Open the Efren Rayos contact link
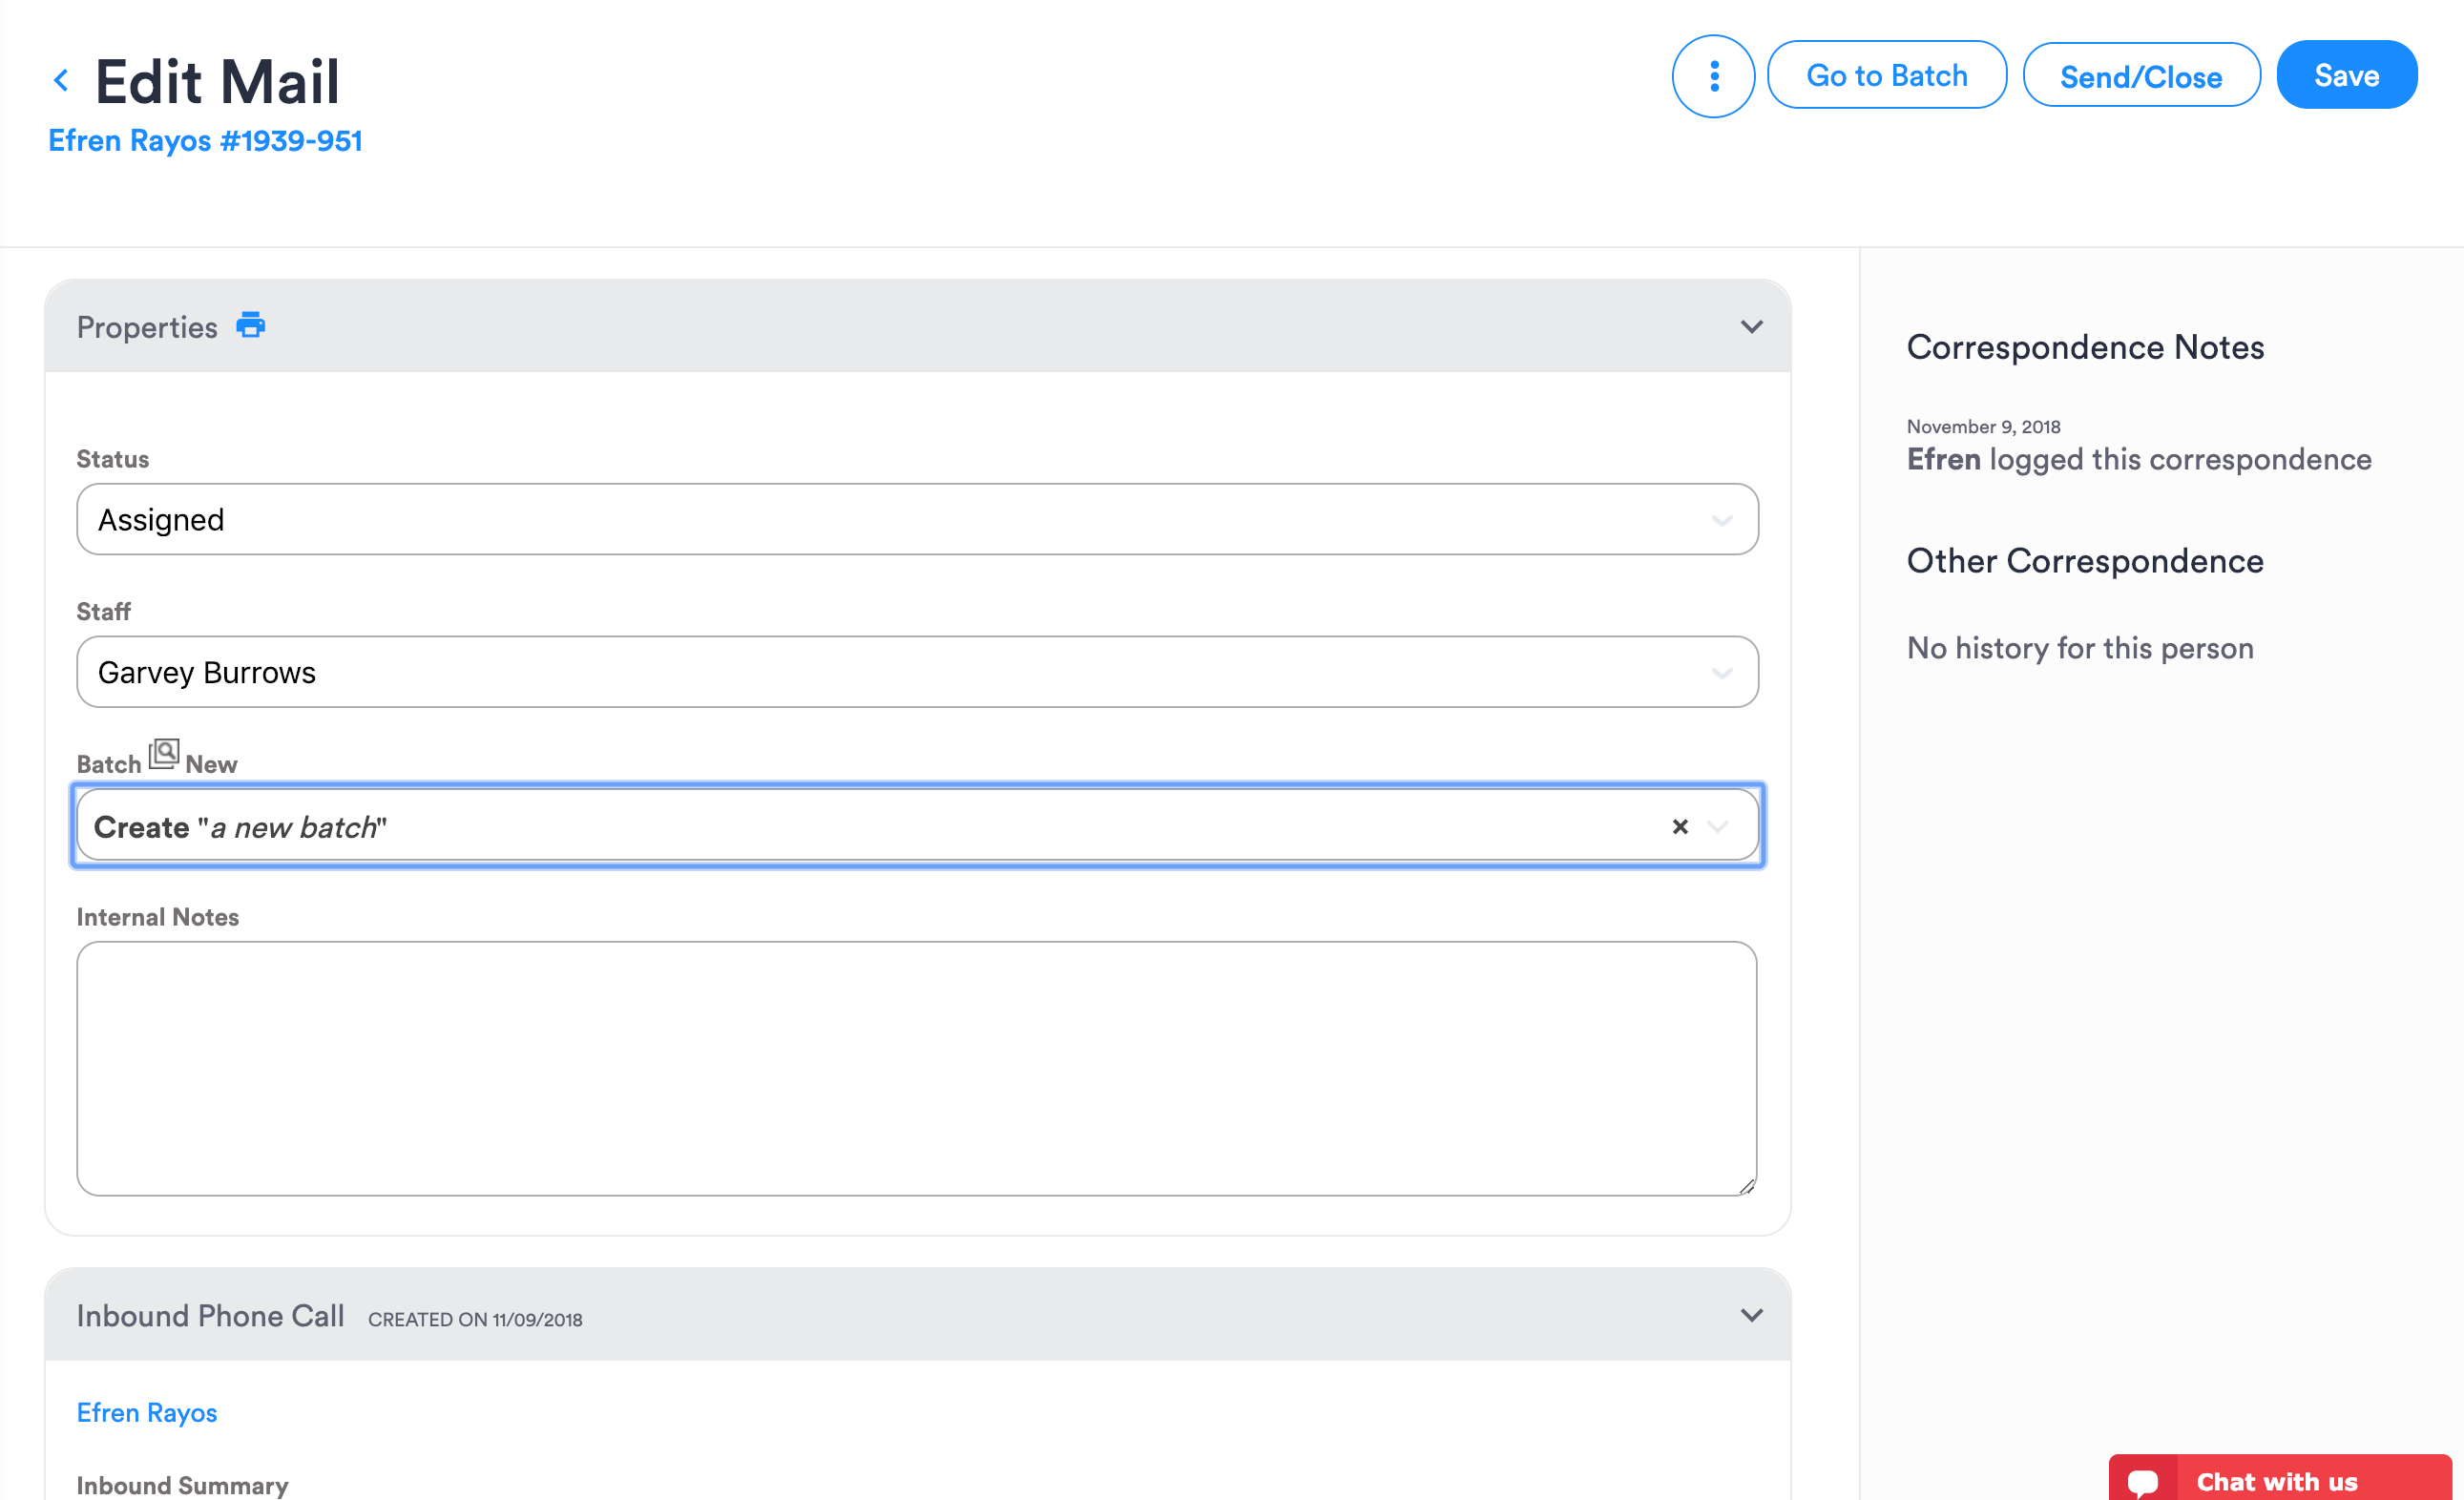Viewport: 2464px width, 1500px height. point(146,1412)
